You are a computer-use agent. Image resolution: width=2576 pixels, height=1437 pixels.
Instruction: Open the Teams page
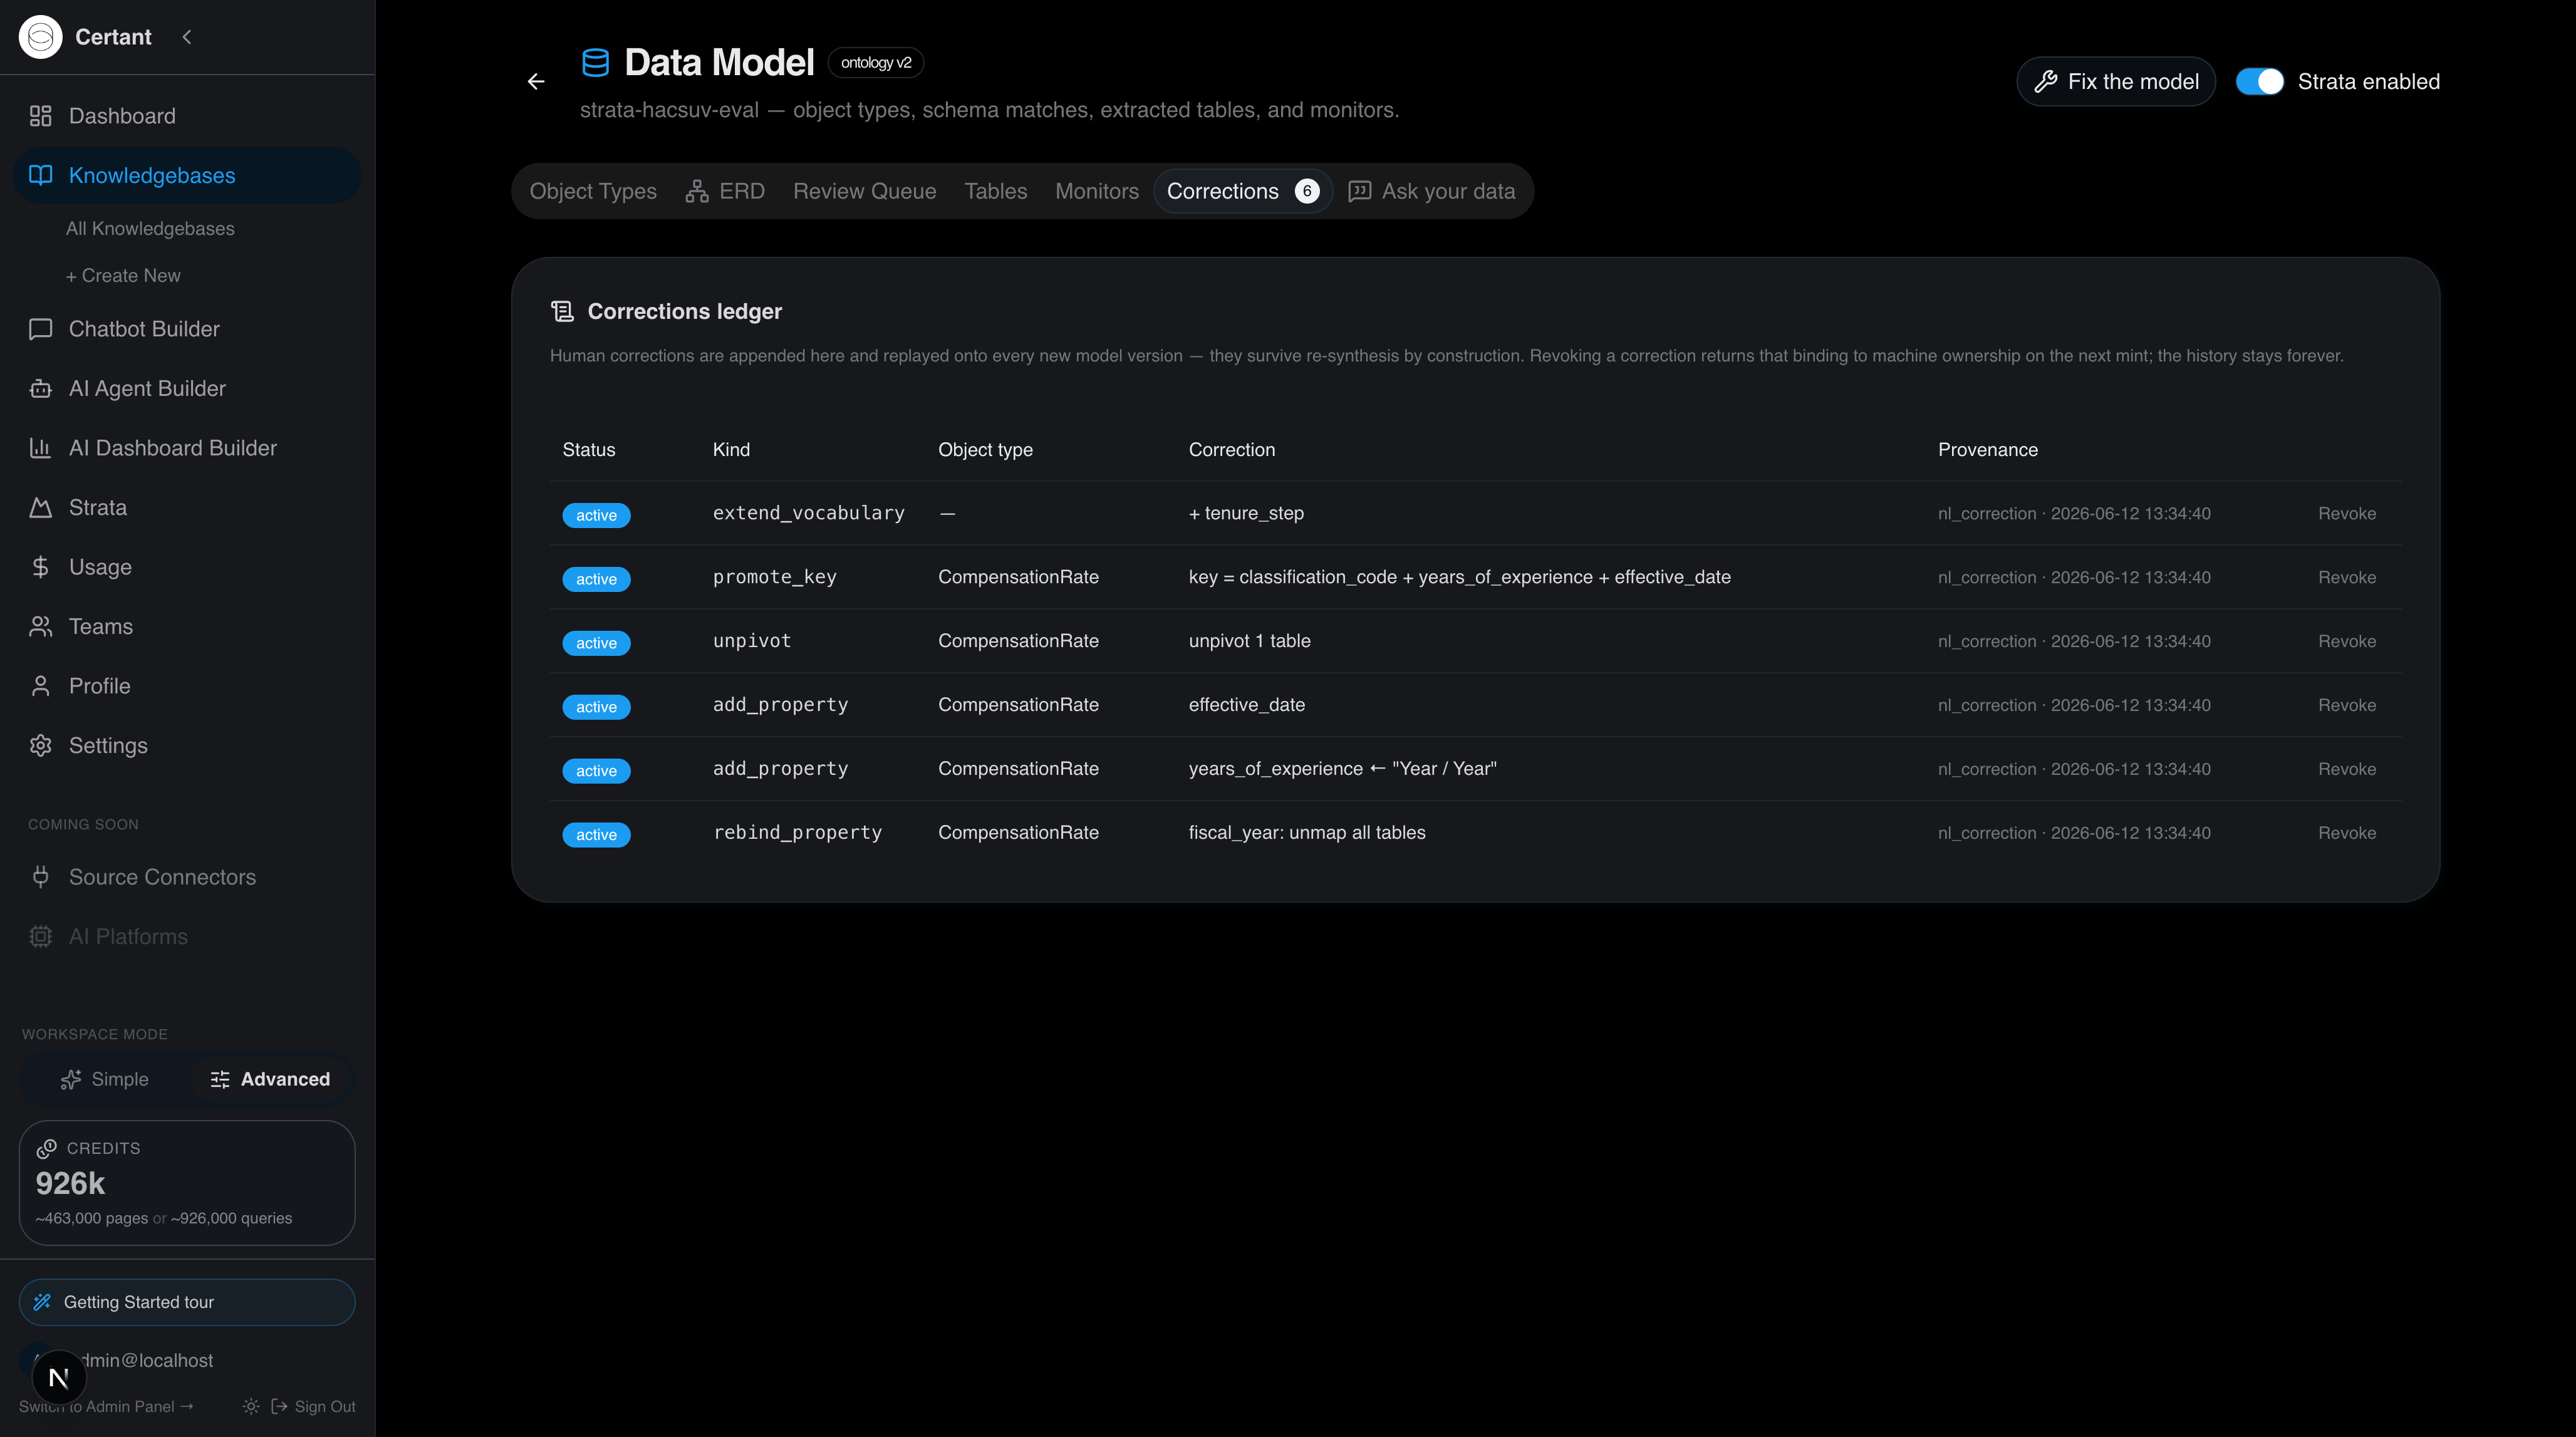click(x=187, y=626)
